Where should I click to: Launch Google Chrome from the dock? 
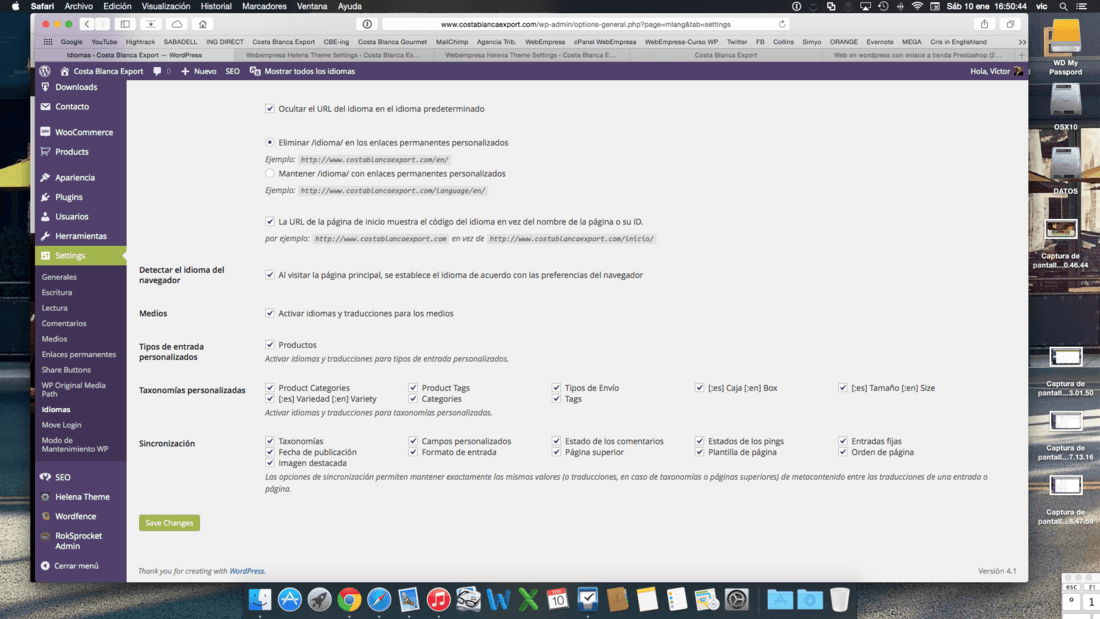point(349,599)
